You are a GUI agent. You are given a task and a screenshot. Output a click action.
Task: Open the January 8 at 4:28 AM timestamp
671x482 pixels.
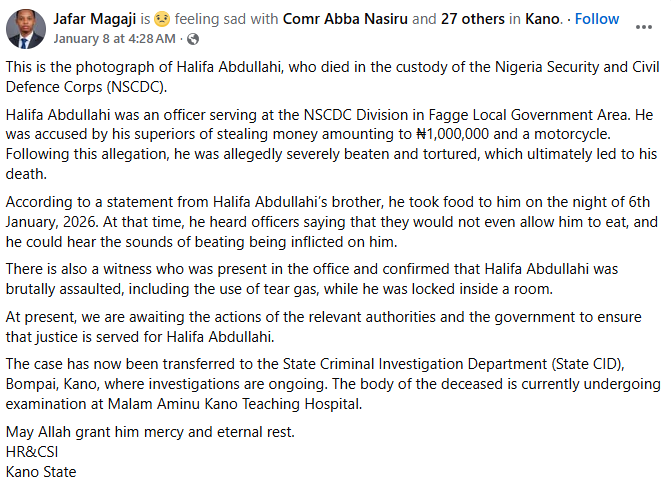(x=116, y=38)
